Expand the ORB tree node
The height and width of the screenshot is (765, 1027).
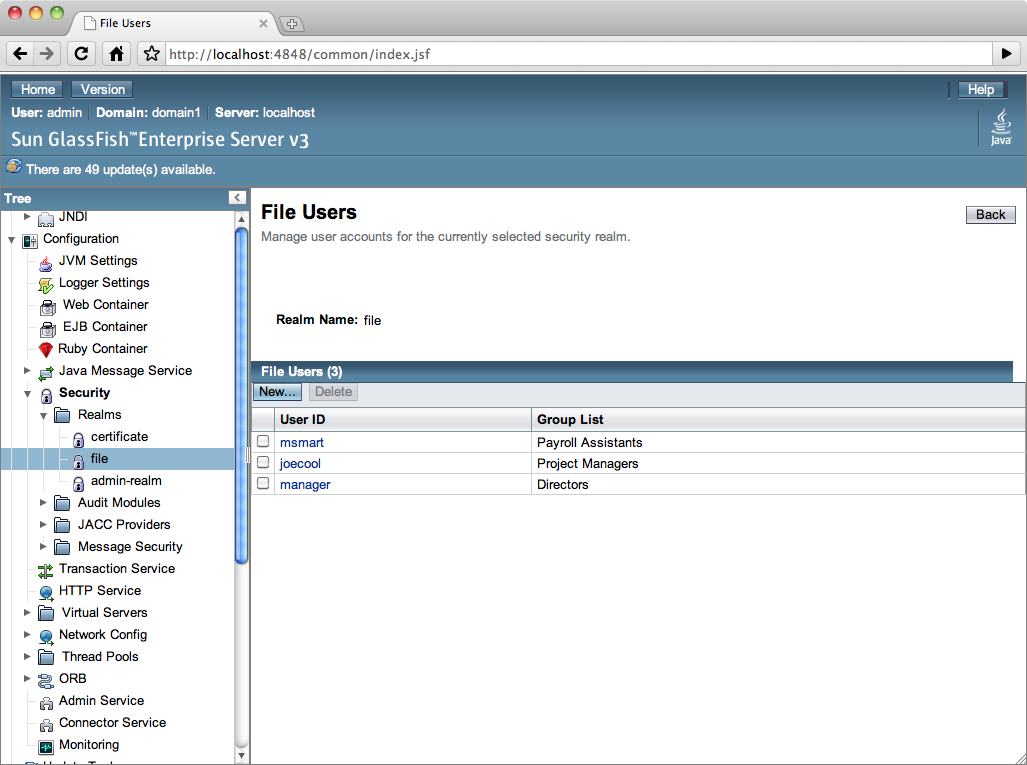[27, 678]
